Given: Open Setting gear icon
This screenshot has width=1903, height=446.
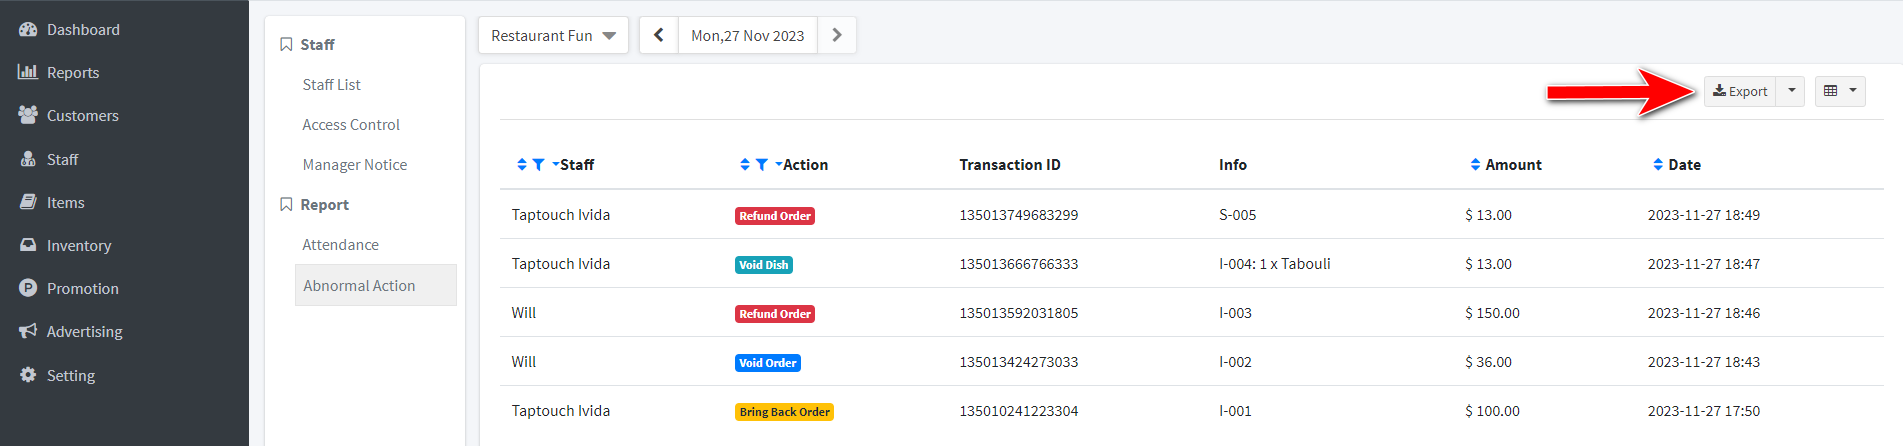Looking at the screenshot, I should [28, 375].
